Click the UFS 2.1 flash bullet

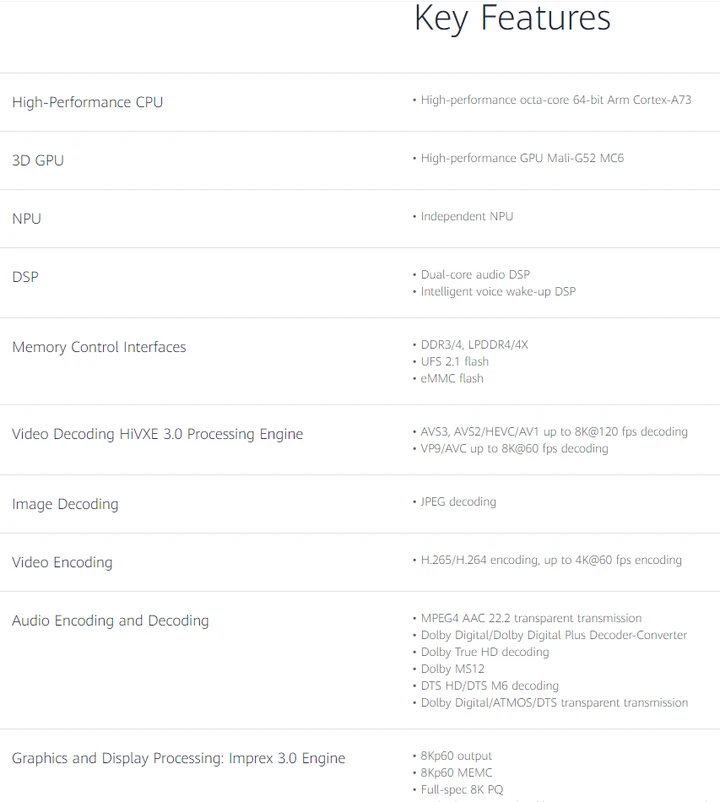[454, 361]
